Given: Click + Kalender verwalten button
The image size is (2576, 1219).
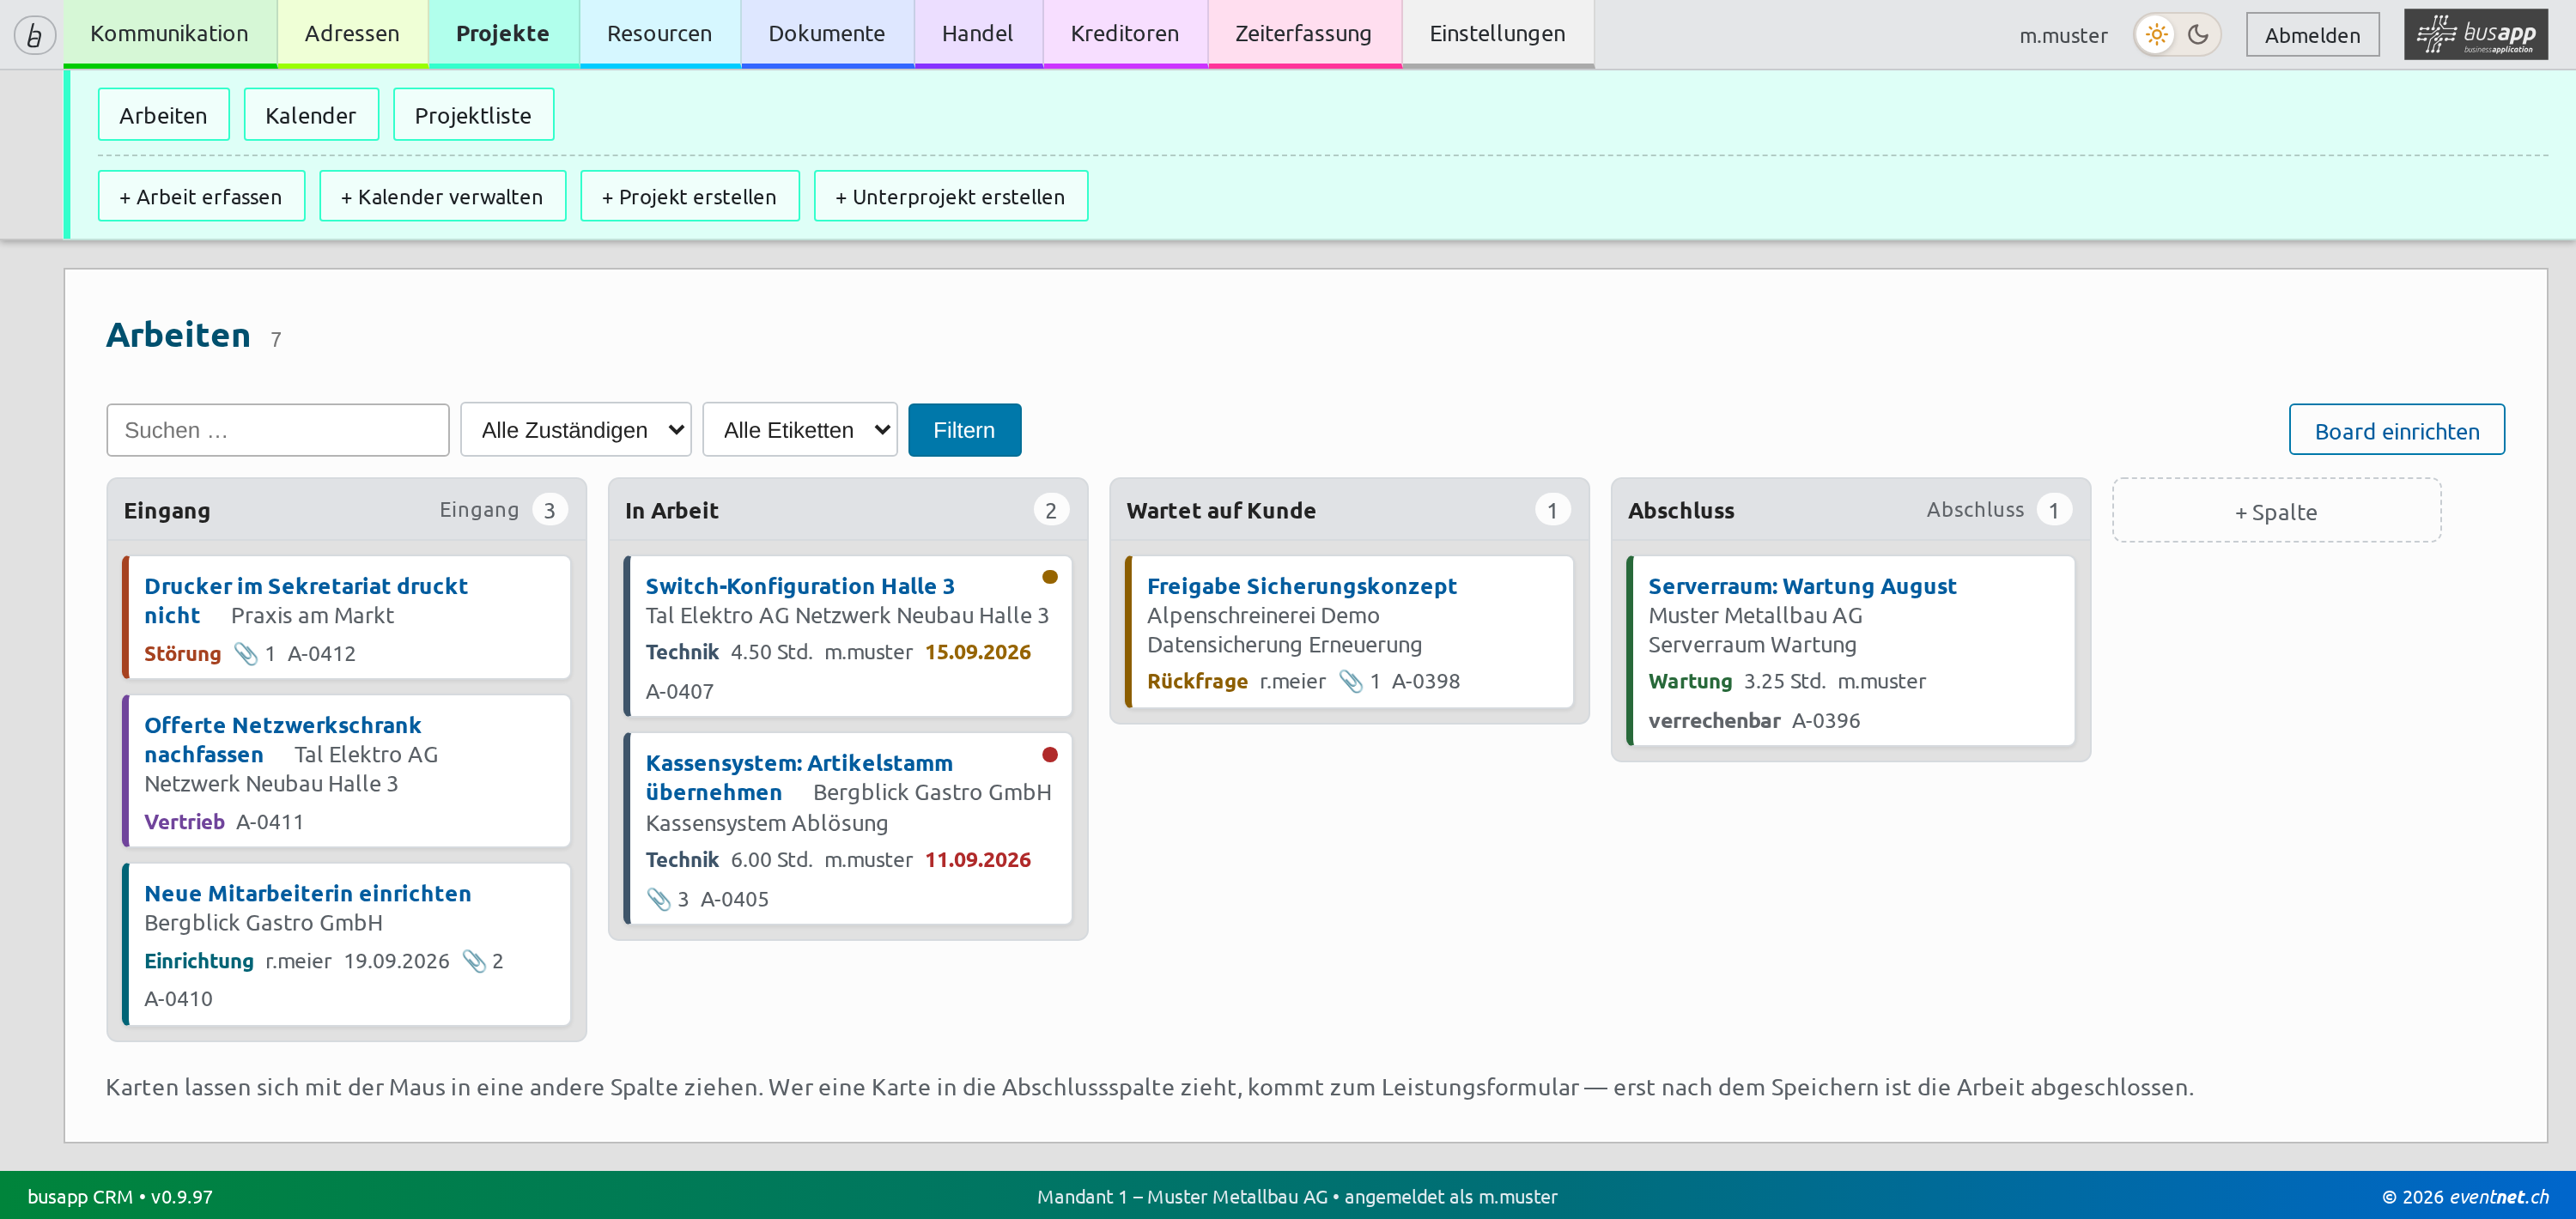Looking at the screenshot, I should 442,196.
